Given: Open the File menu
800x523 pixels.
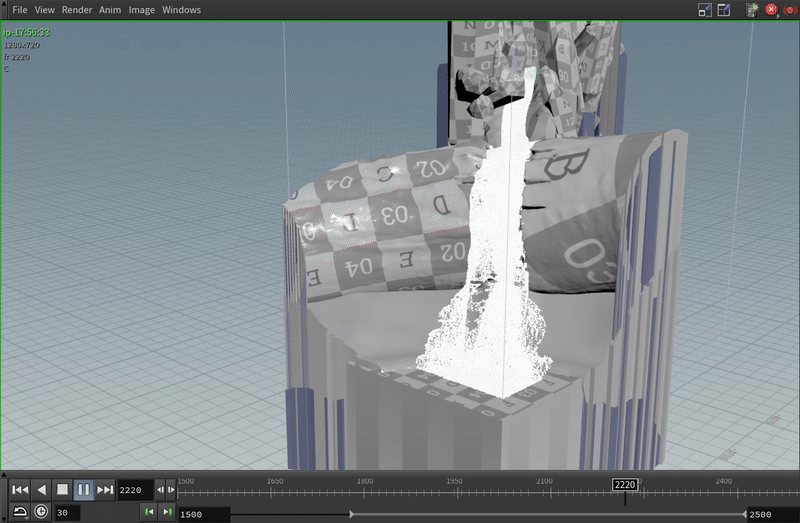Looking at the screenshot, I should 20,10.
